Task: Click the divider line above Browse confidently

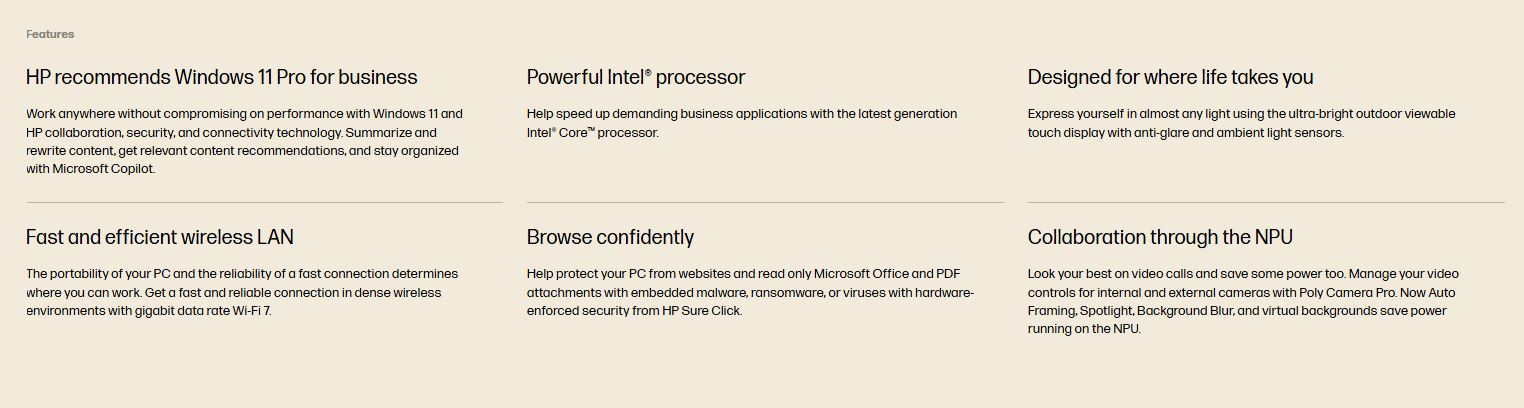Action: (x=765, y=202)
